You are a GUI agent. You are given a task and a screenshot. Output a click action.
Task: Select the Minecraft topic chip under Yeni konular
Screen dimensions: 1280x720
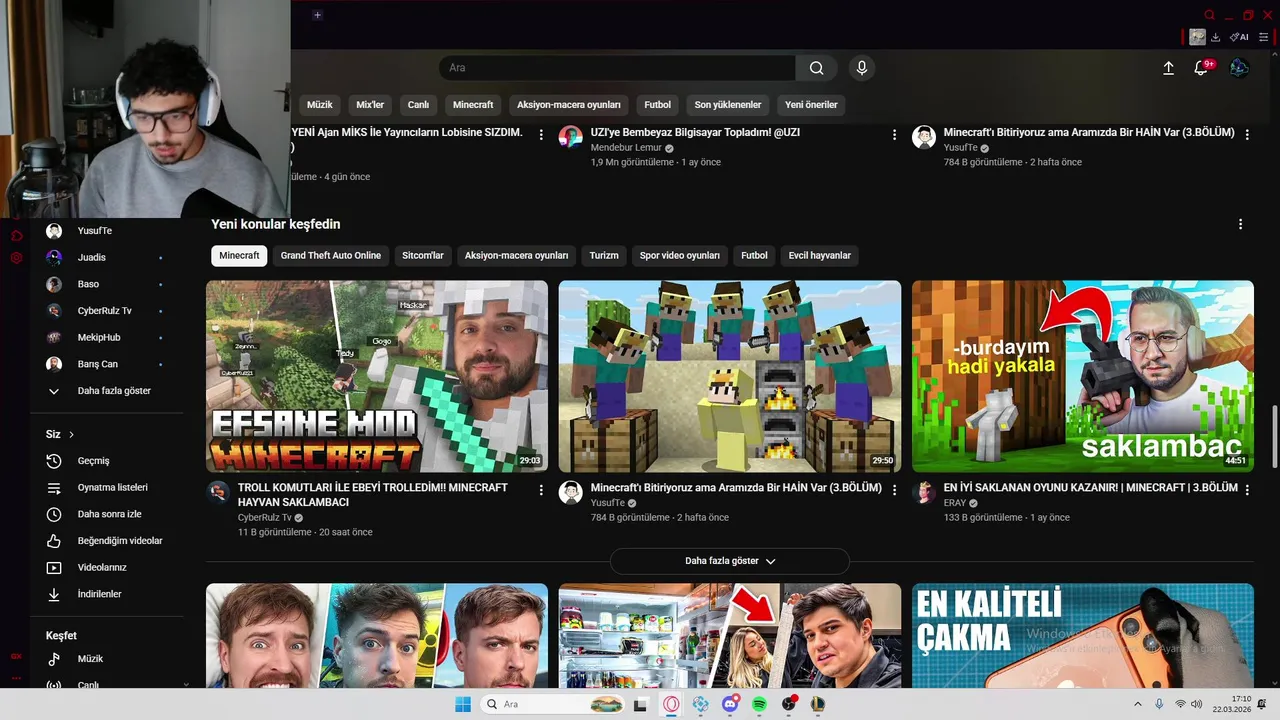[x=239, y=256]
